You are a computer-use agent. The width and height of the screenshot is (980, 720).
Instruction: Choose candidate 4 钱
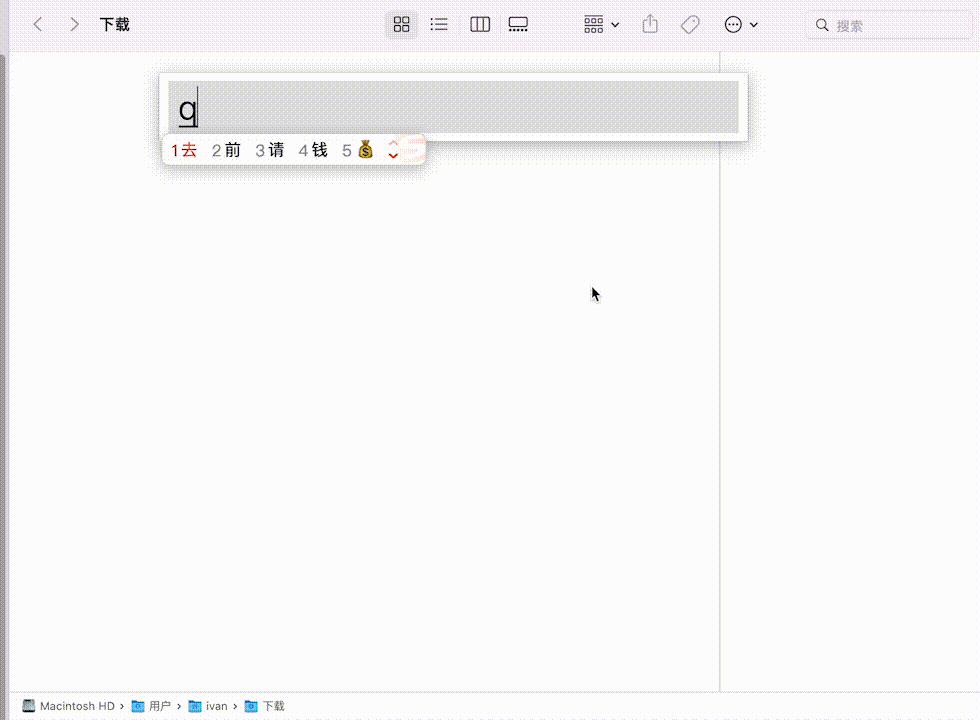[x=312, y=150]
